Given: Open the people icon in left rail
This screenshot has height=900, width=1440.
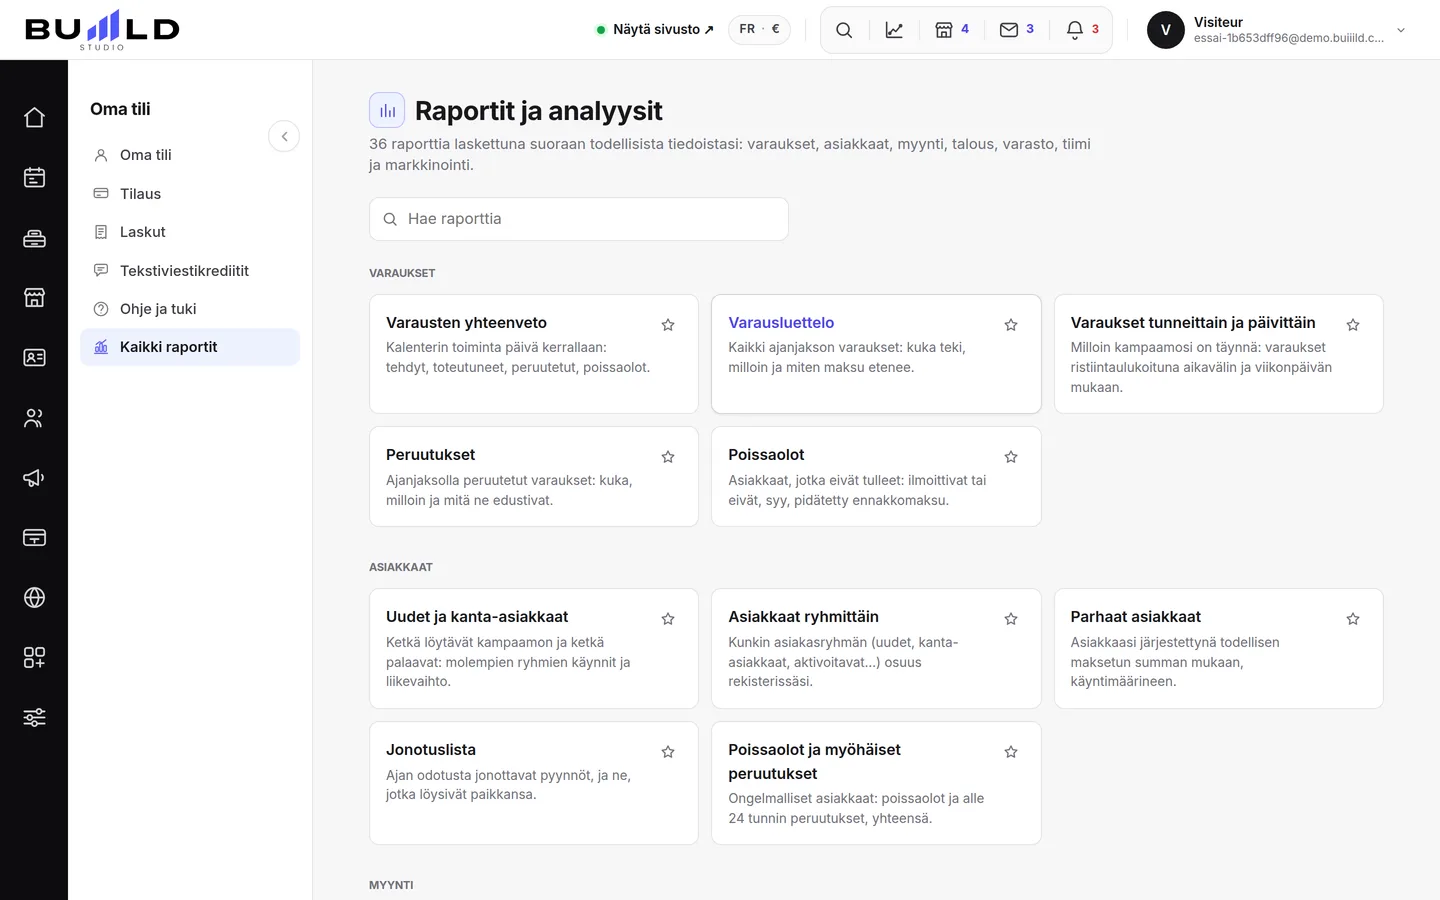Looking at the screenshot, I should (x=34, y=418).
